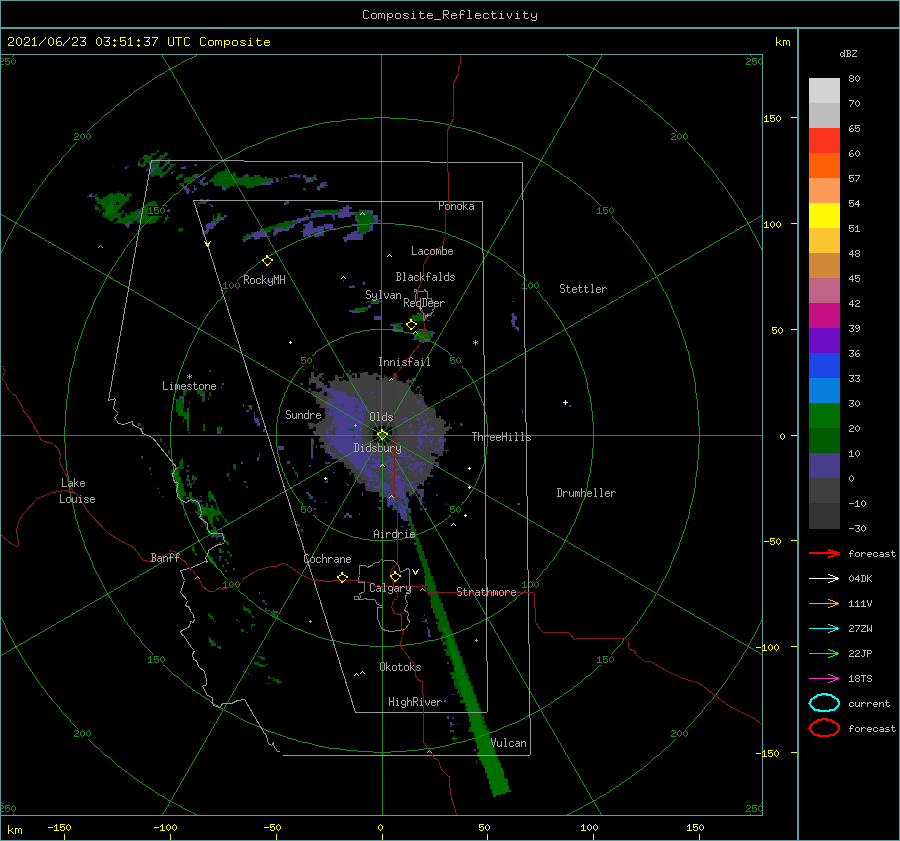This screenshot has height=841, width=900.
Task: Click the Calgary city label
Action: click(390, 588)
